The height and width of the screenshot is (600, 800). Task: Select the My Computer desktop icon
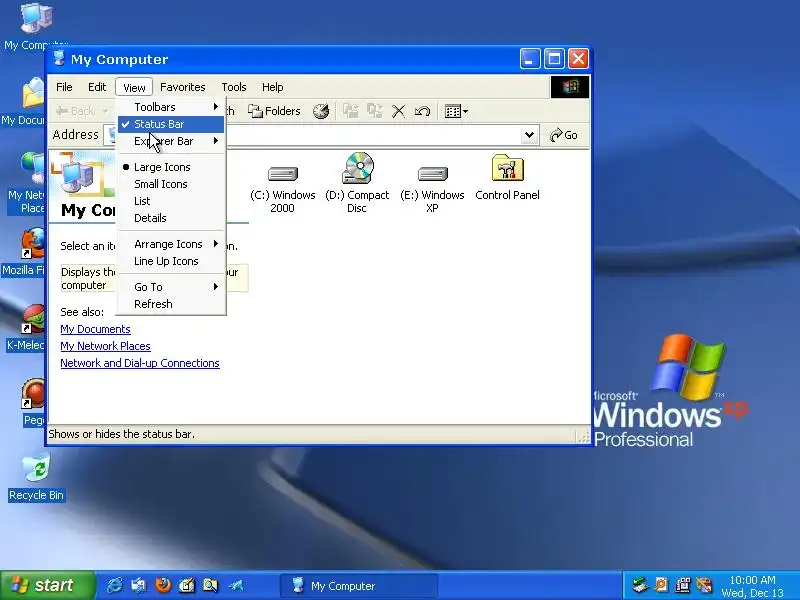pyautogui.click(x=36, y=26)
